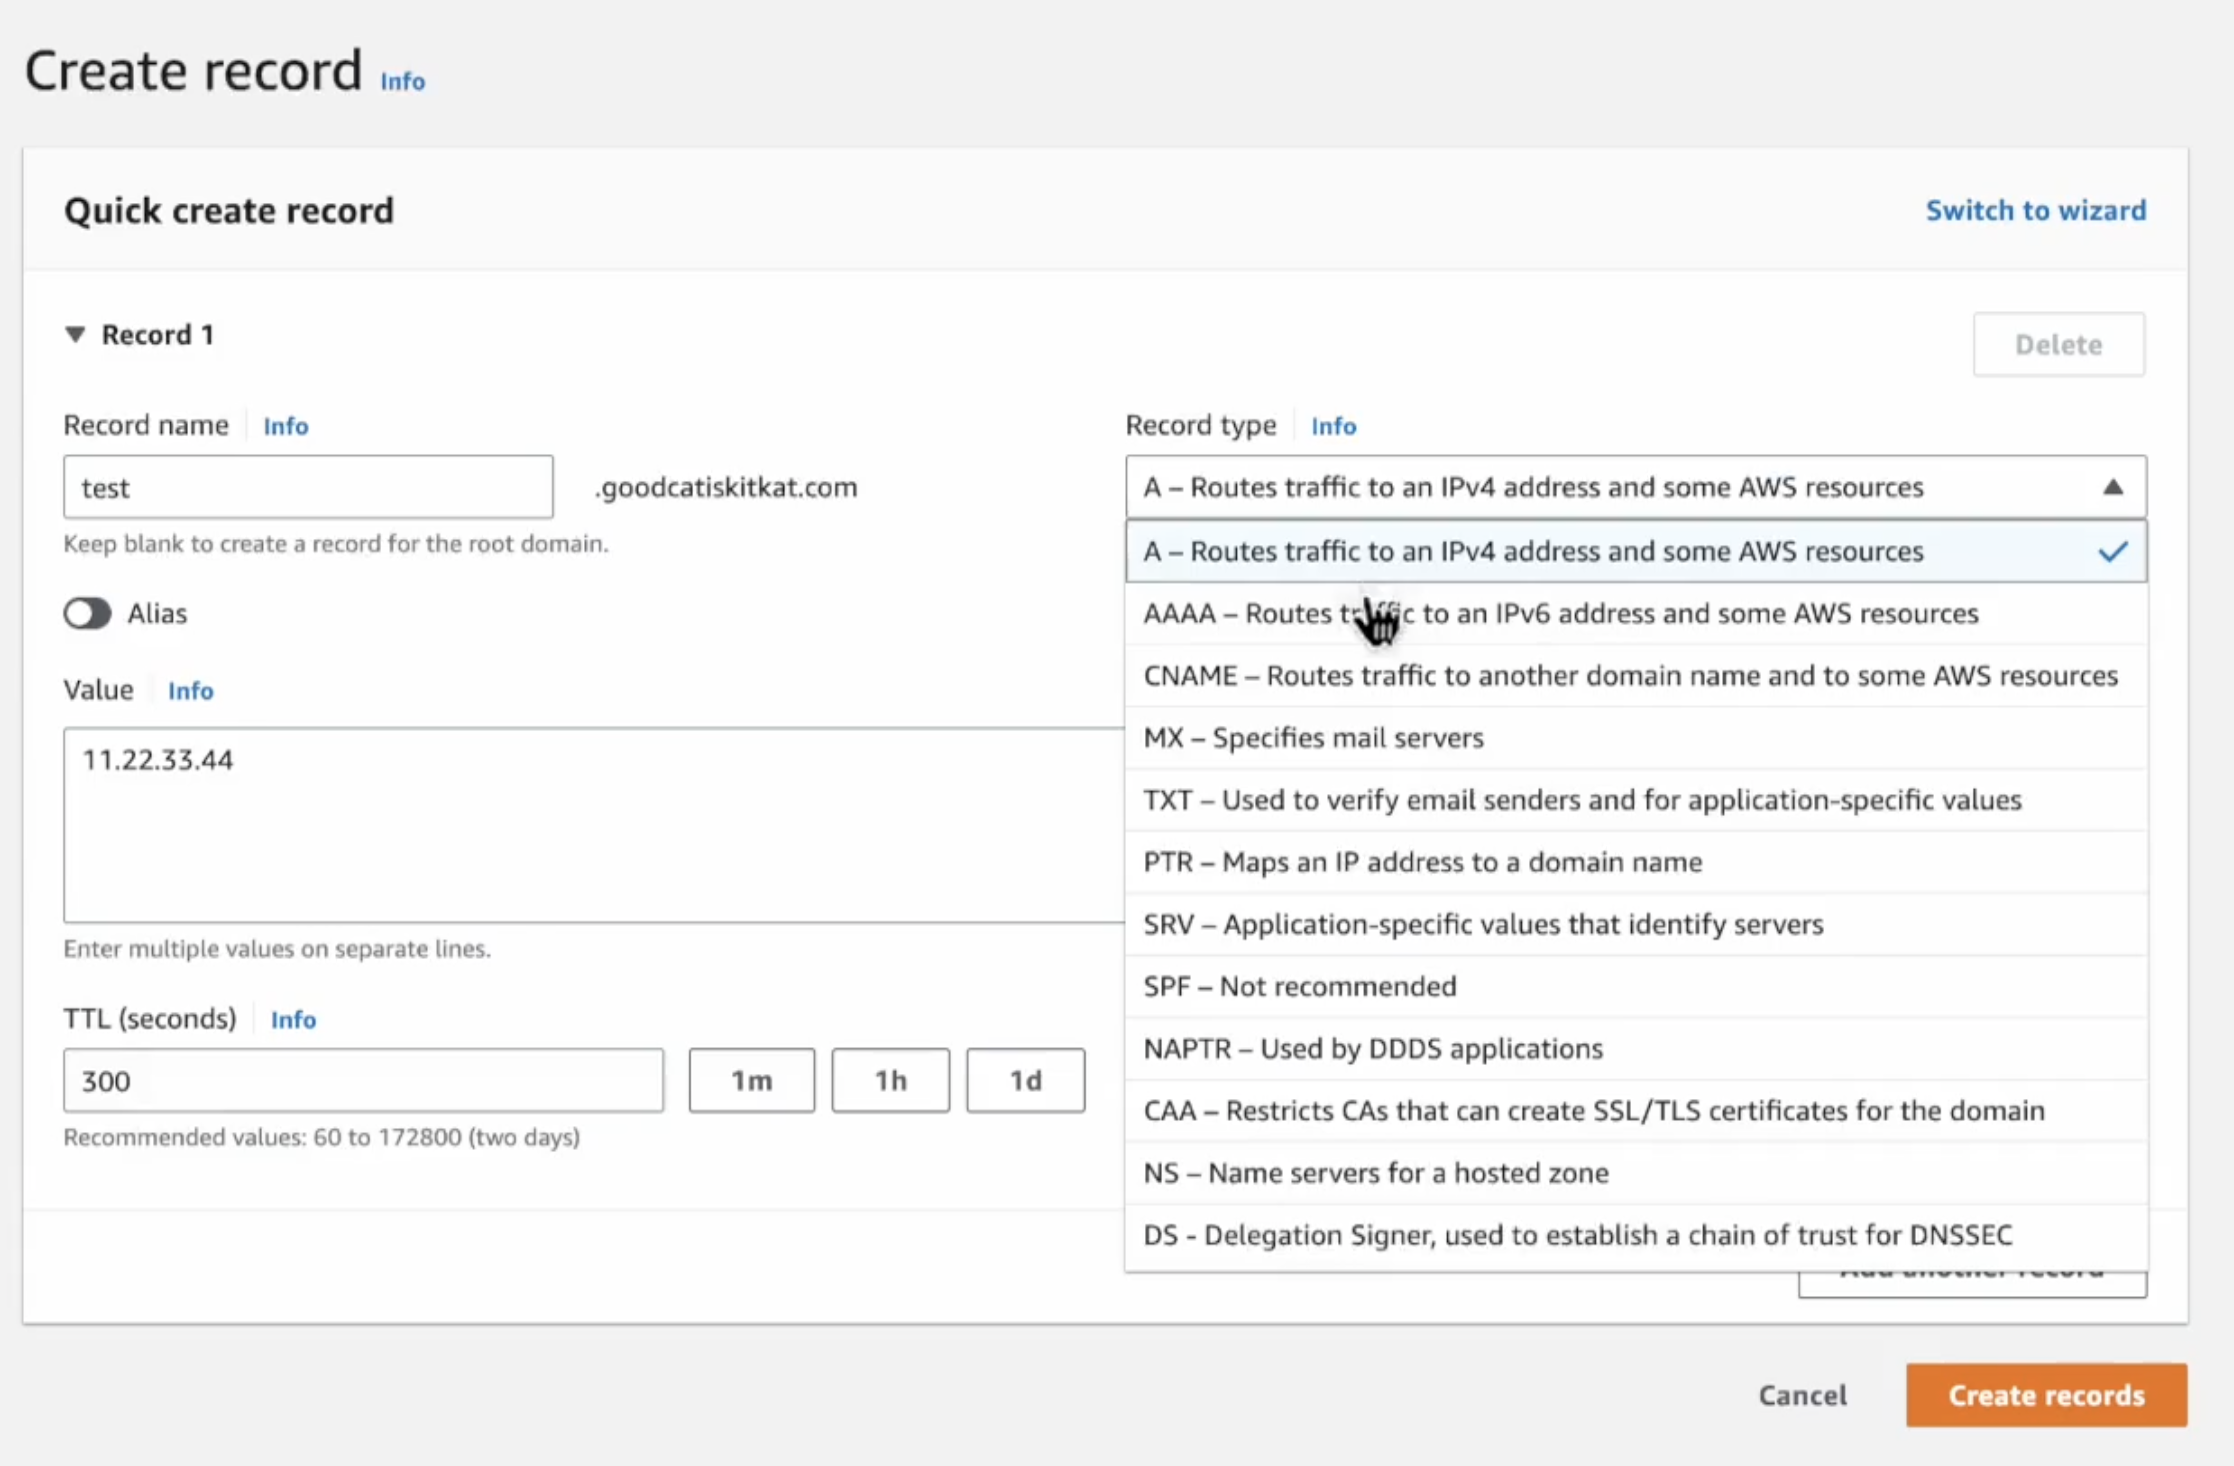Close the Record type dropdown arrow

click(x=2112, y=487)
